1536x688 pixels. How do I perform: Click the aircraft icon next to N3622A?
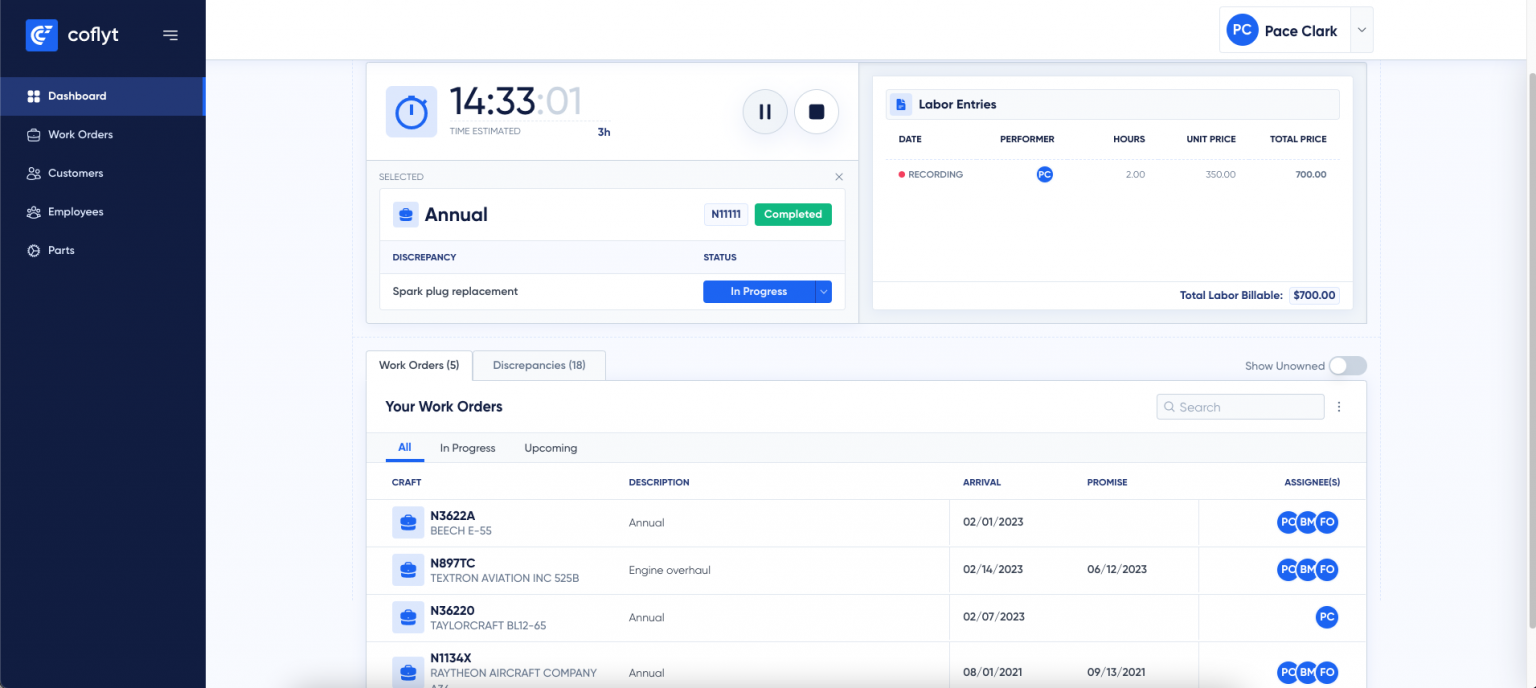[x=408, y=522]
